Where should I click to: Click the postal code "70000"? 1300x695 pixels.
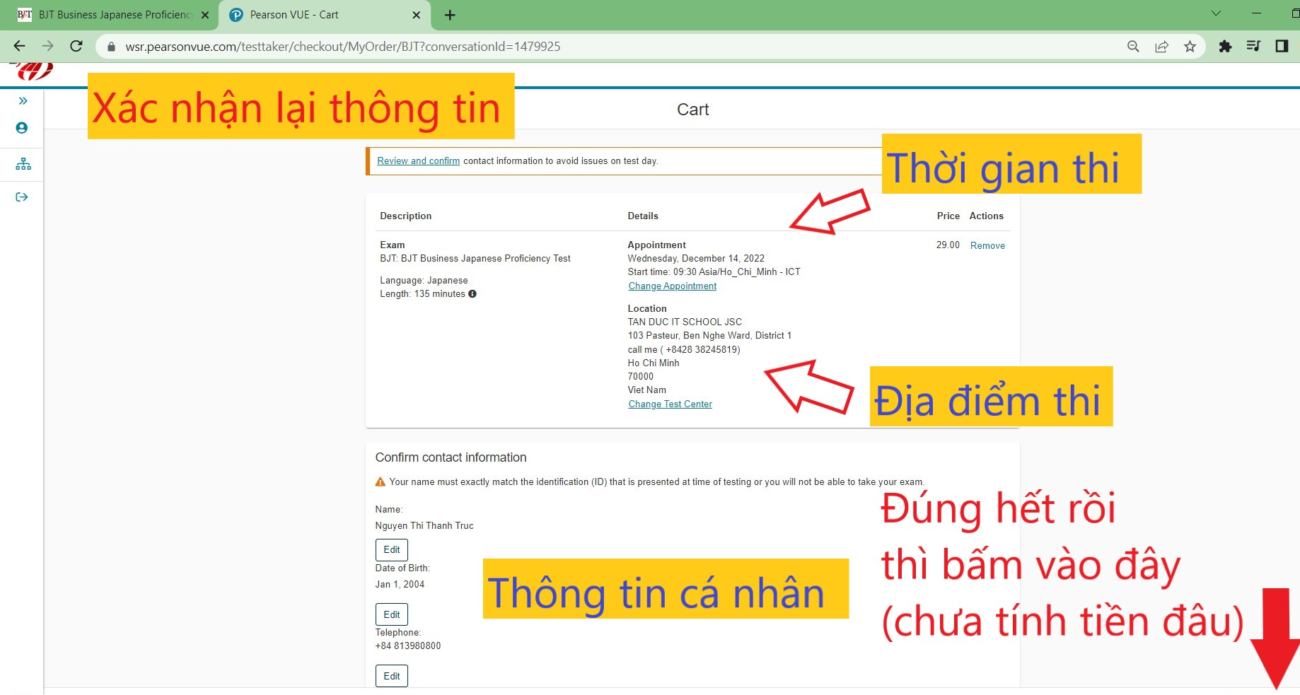click(641, 377)
